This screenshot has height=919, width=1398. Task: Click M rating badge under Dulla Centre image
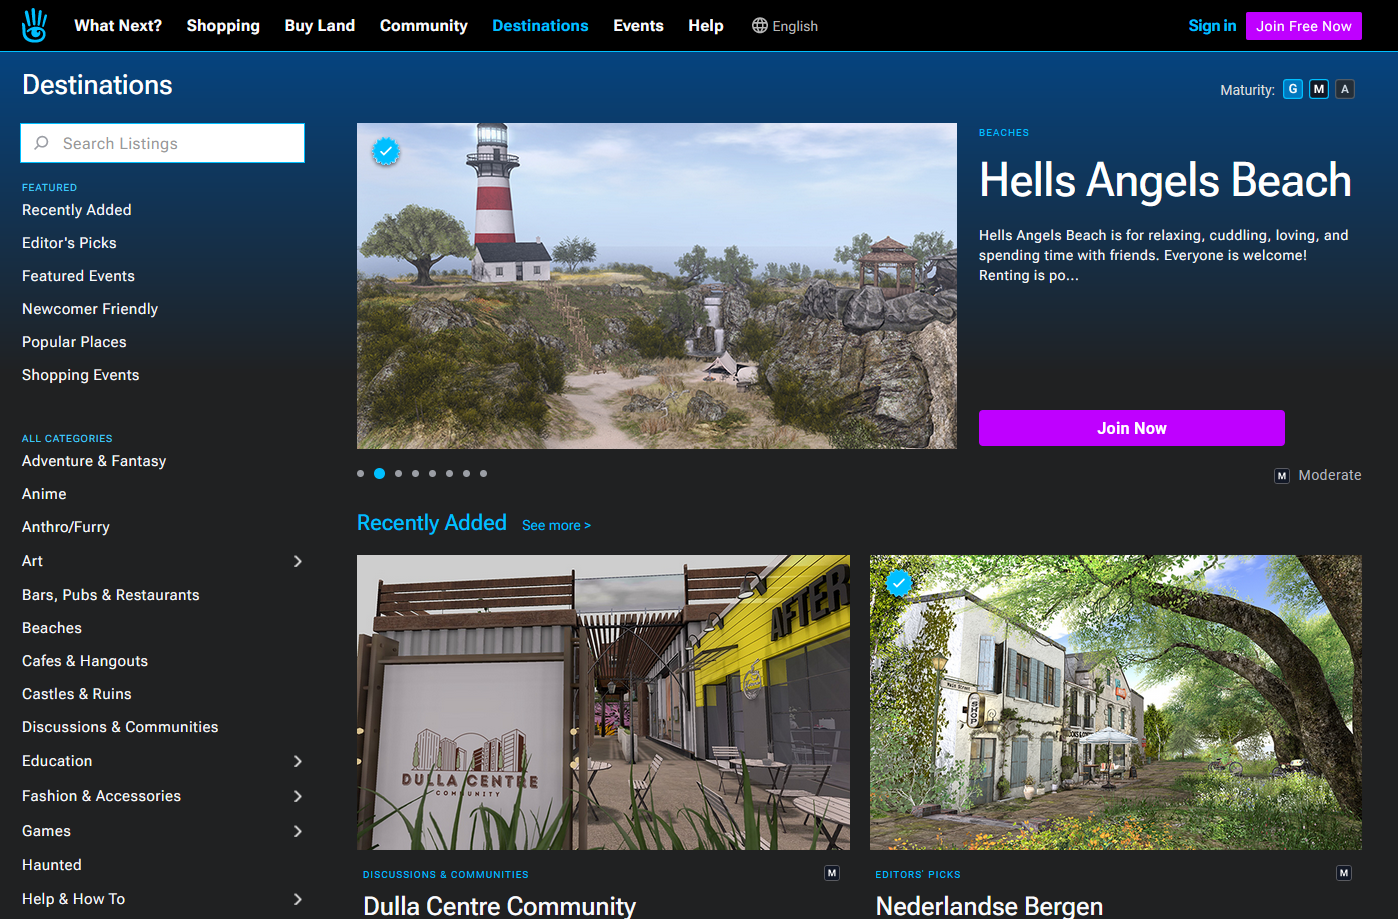click(x=831, y=873)
